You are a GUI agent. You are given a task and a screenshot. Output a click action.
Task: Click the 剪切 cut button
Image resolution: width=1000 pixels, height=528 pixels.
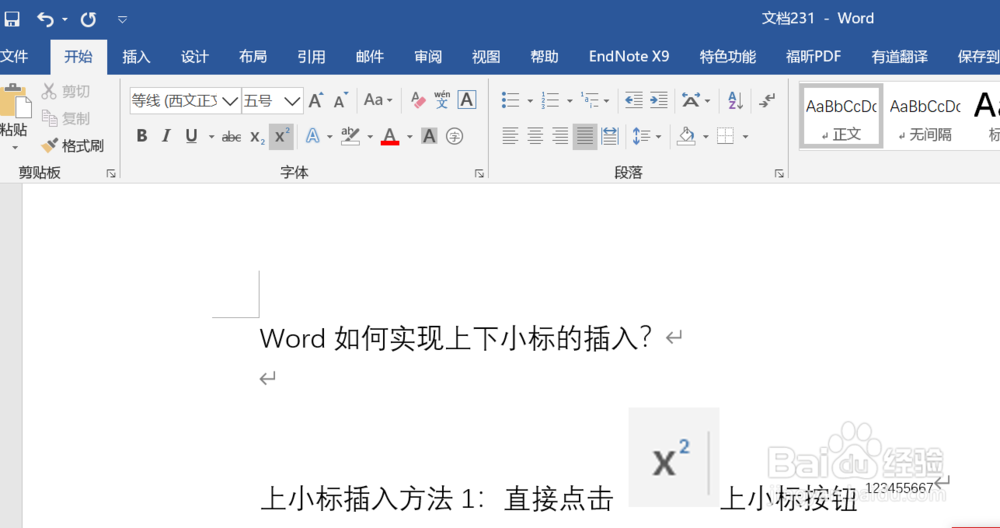[66, 92]
